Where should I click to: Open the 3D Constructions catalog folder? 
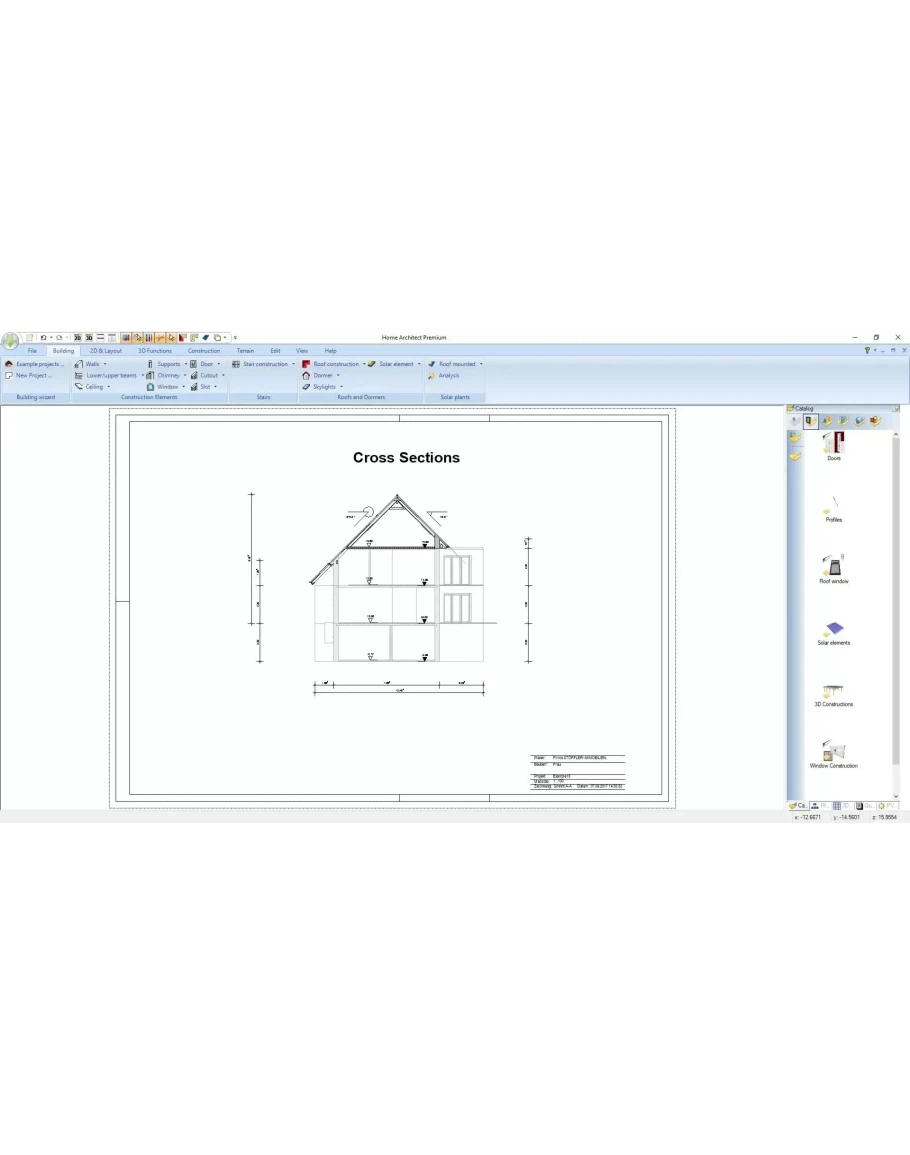pyautogui.click(x=833, y=692)
